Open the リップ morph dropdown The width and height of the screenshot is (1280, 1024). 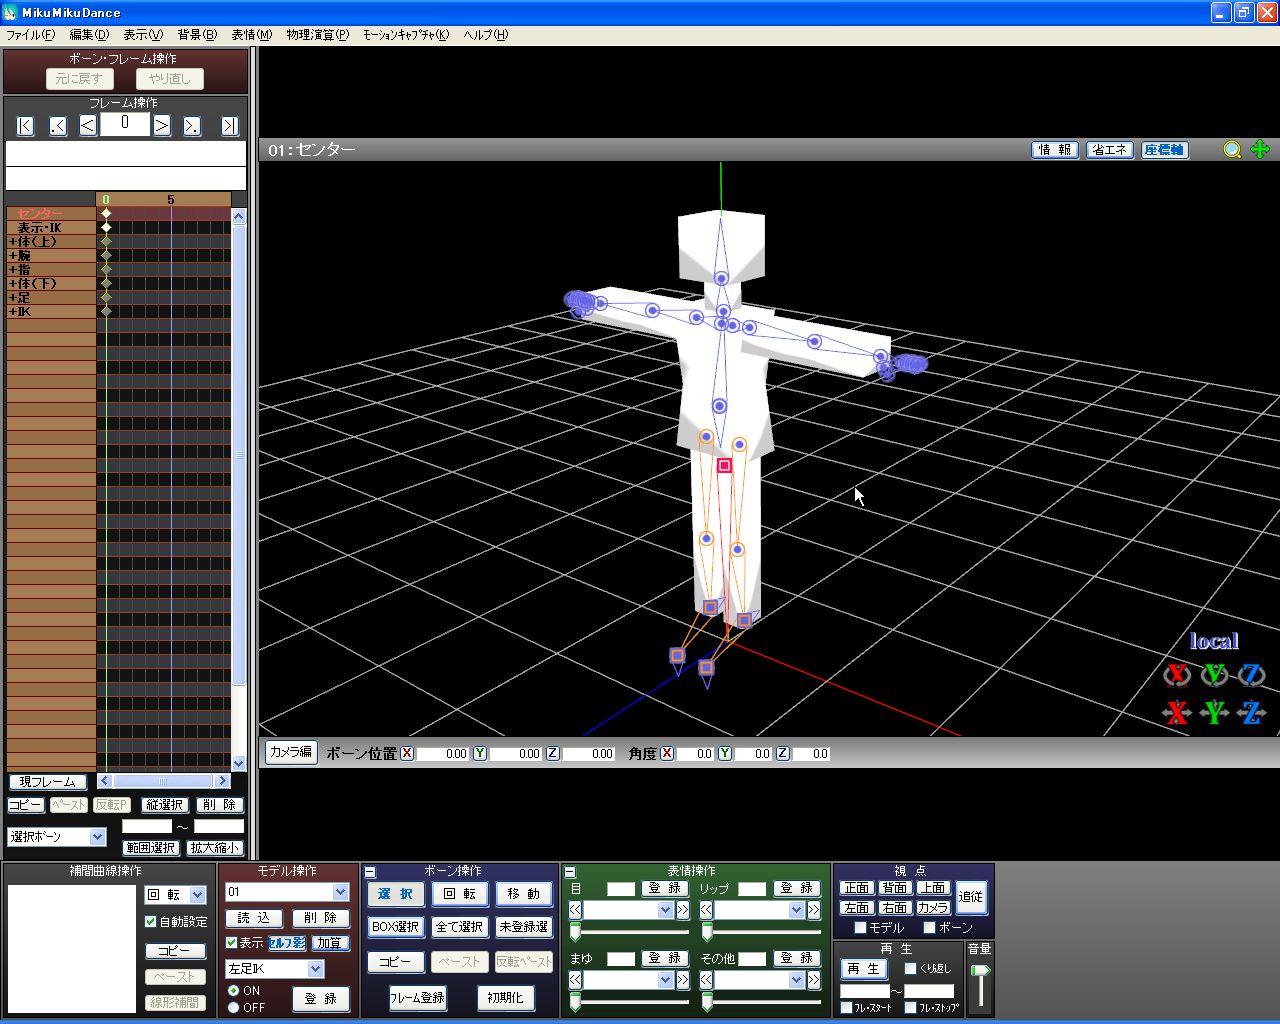(x=797, y=910)
